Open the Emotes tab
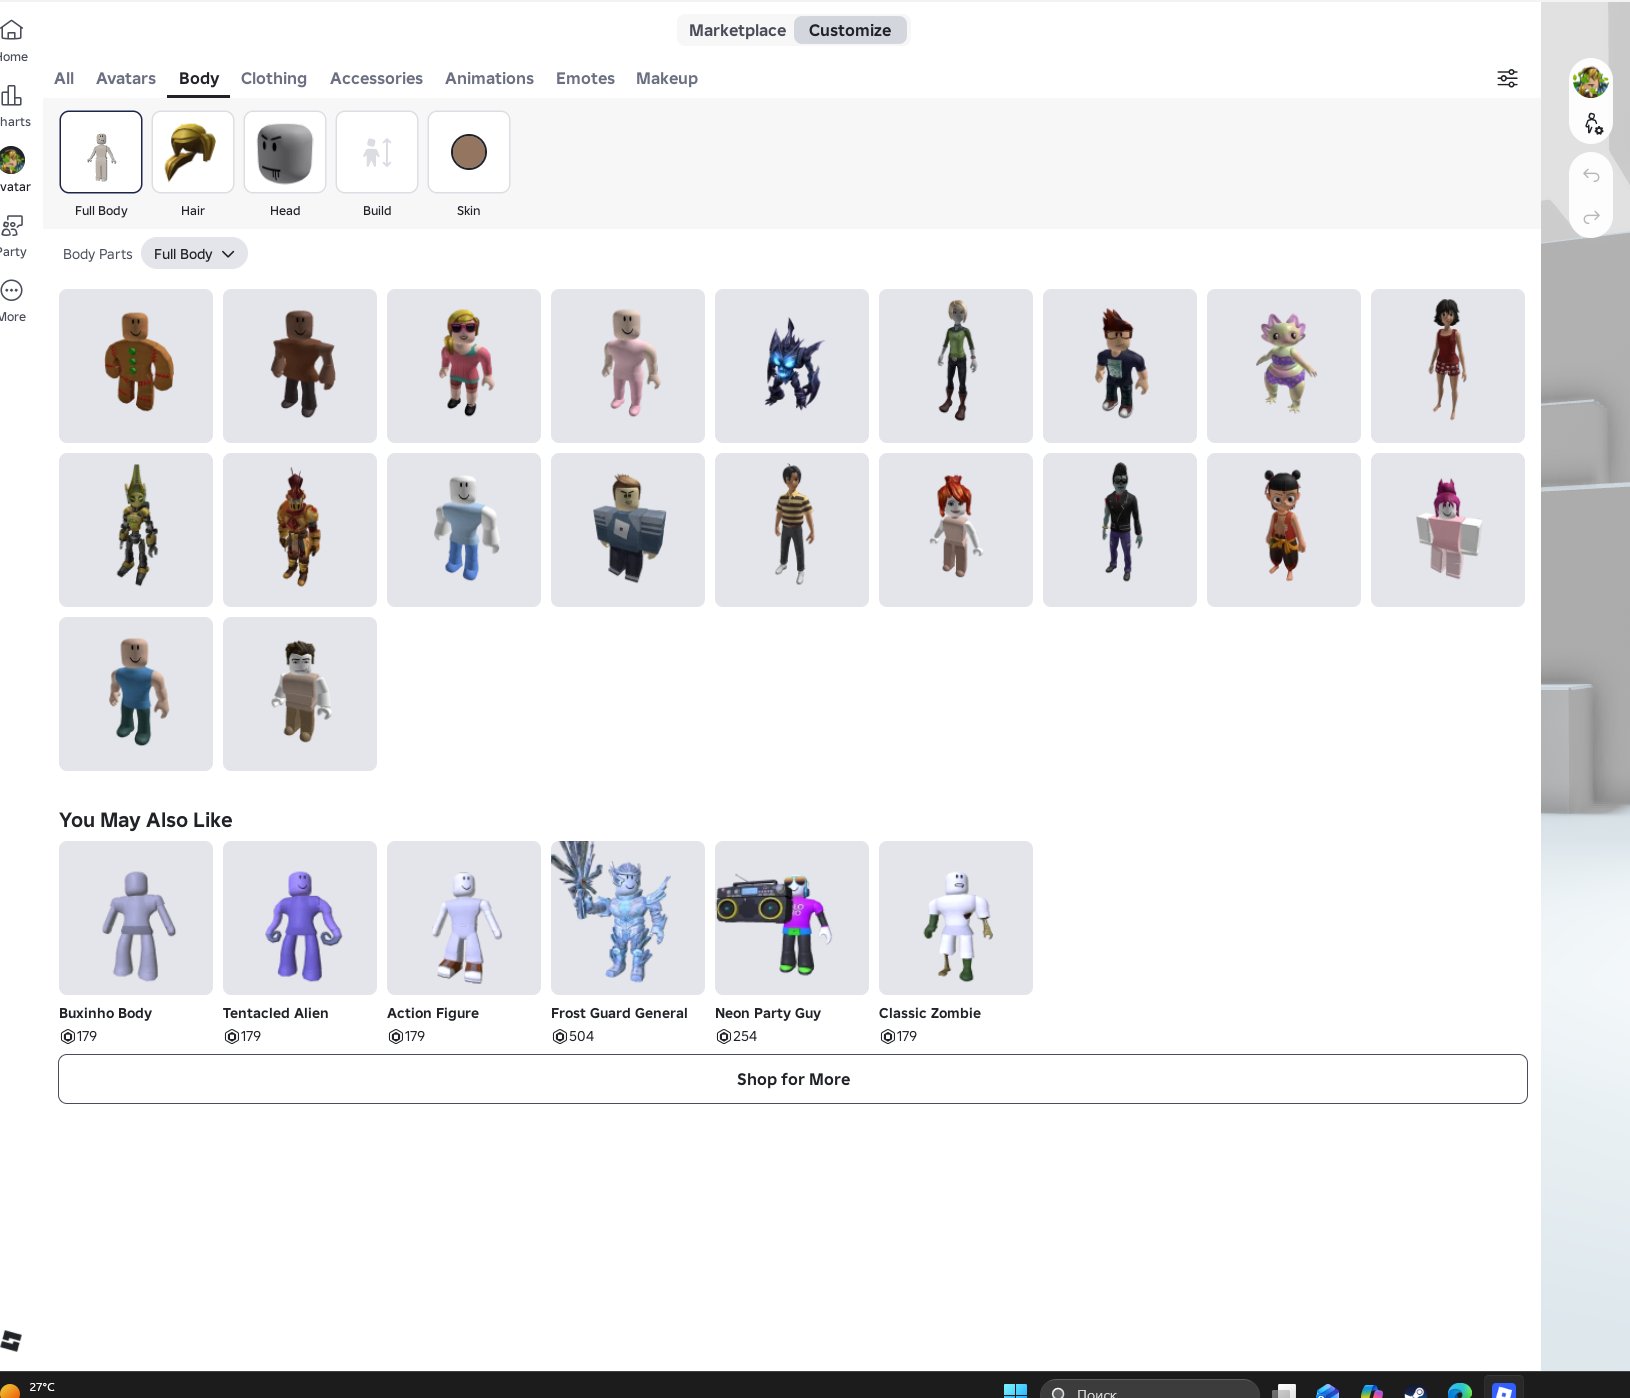The height and width of the screenshot is (1398, 1630). (585, 78)
